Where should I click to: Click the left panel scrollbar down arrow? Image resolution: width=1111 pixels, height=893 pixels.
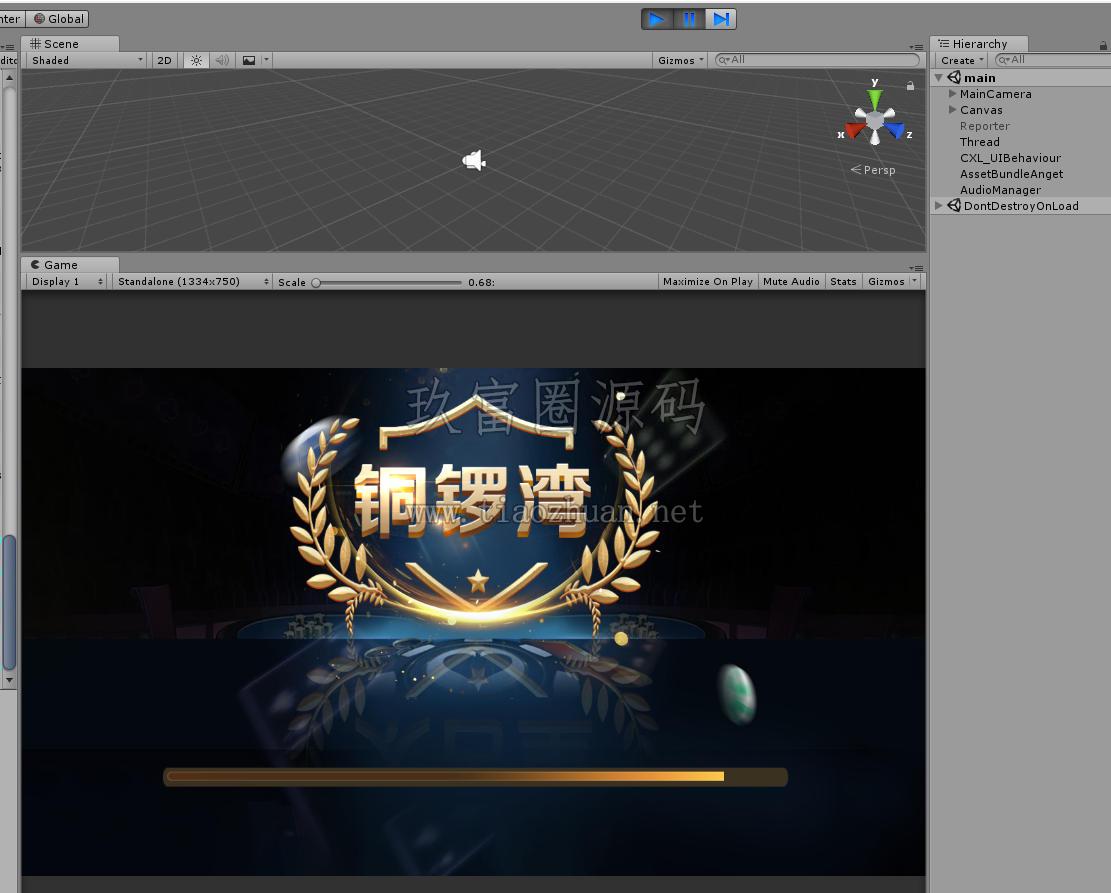9,680
